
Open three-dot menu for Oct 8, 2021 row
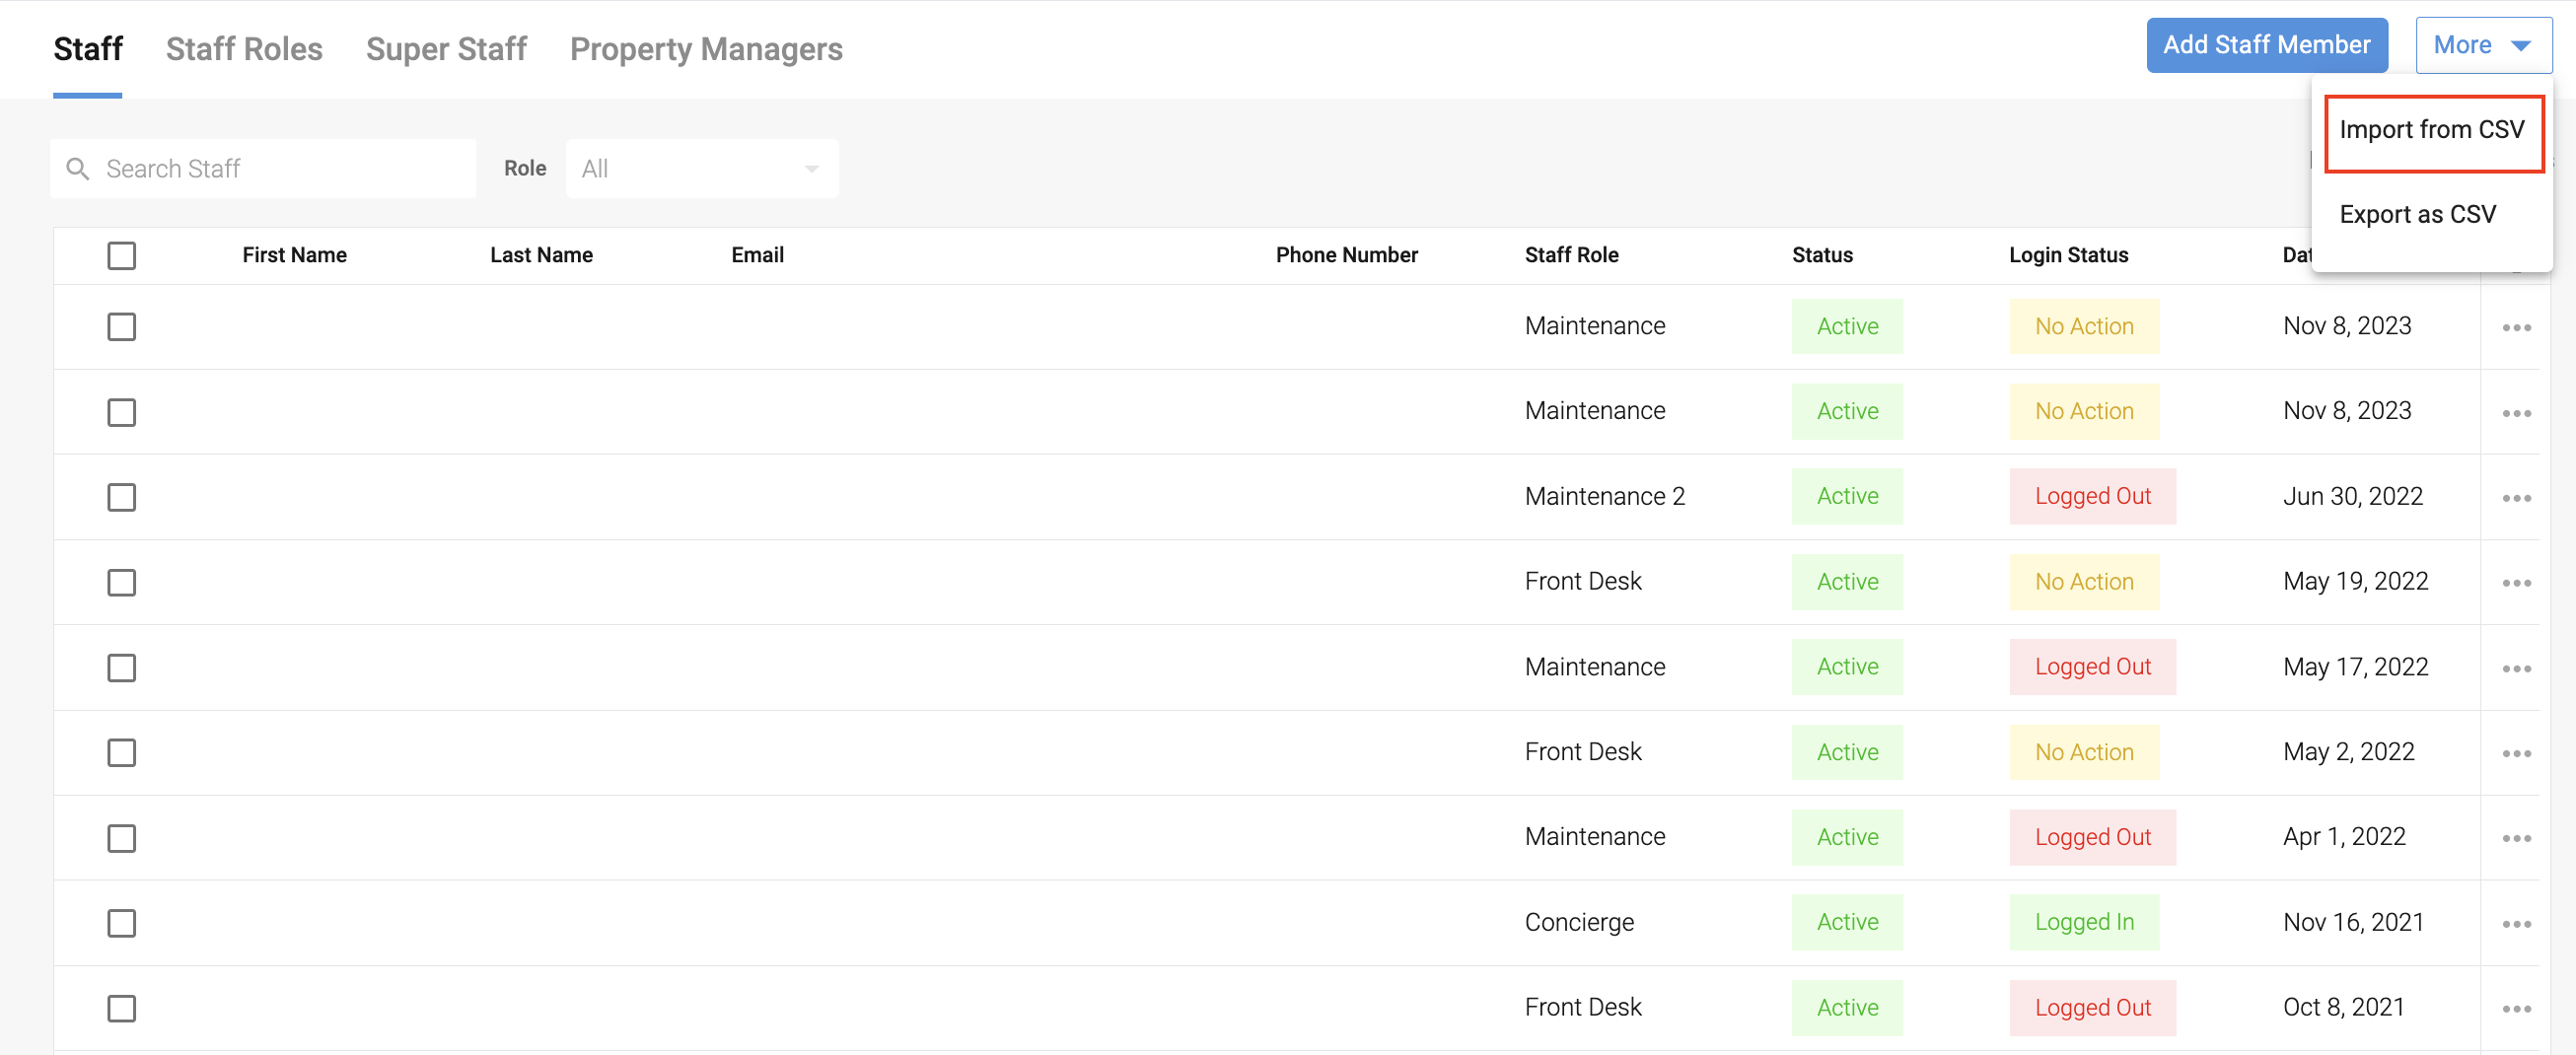2516,1009
